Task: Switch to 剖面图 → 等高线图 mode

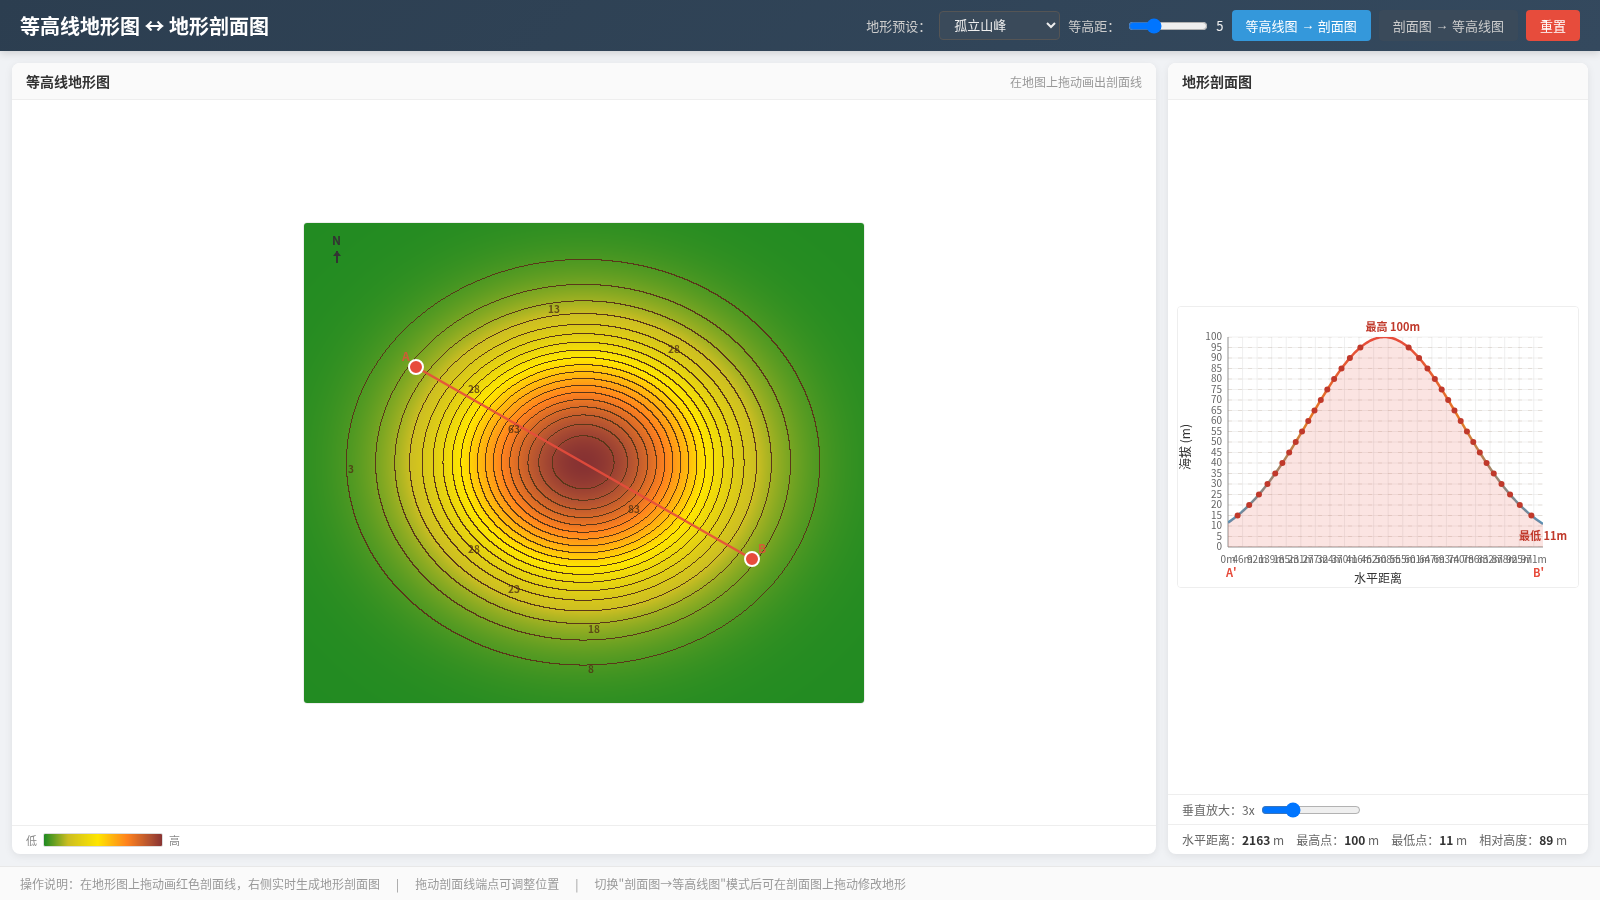Action: tap(1448, 26)
